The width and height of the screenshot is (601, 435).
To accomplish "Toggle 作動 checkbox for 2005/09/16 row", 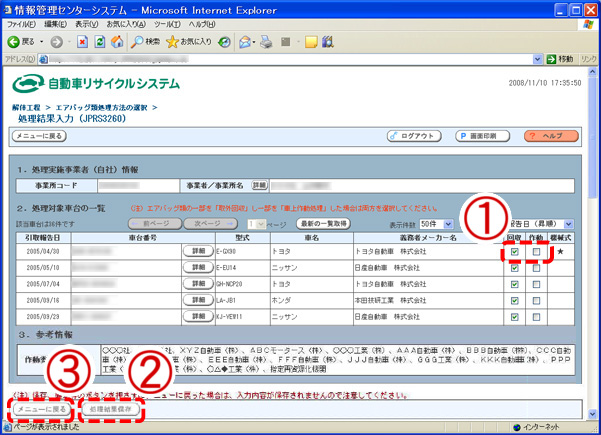I will tap(536, 300).
